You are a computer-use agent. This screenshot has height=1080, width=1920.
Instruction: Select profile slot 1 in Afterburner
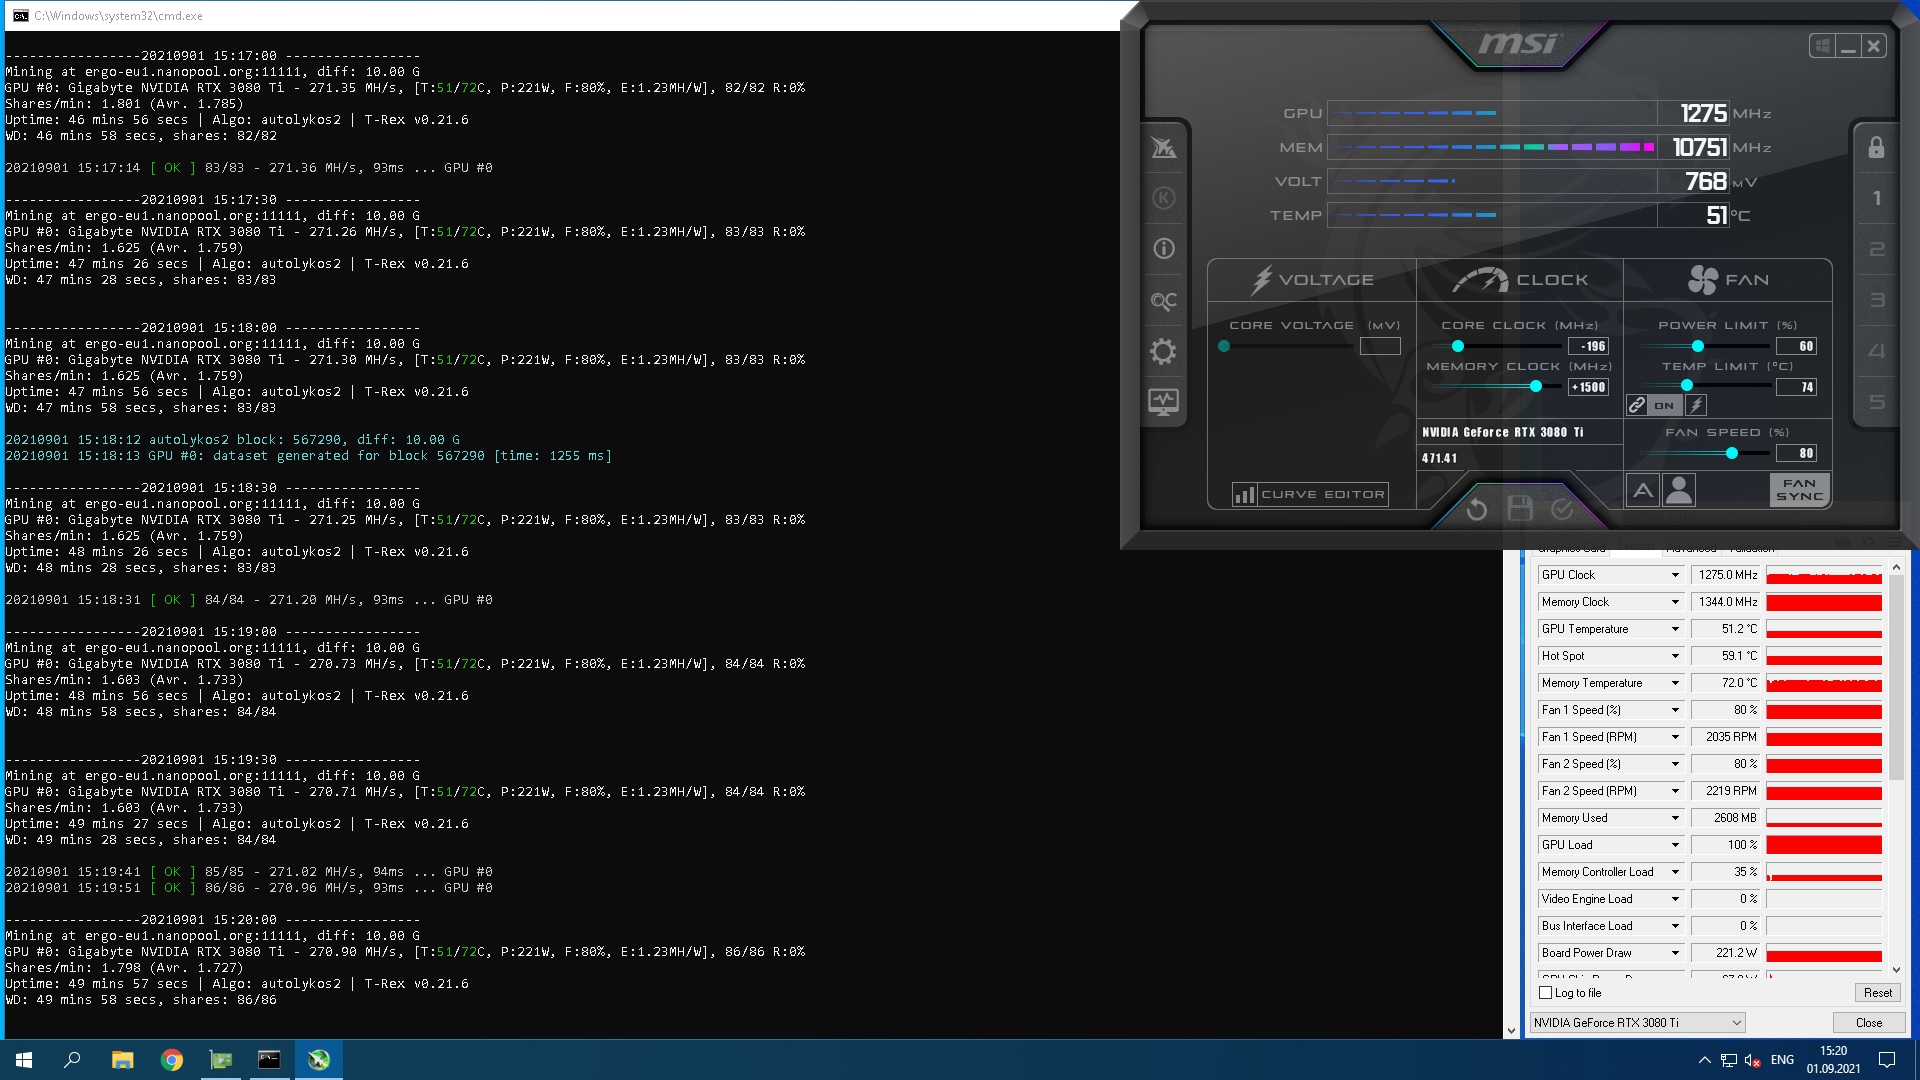pos(1876,198)
